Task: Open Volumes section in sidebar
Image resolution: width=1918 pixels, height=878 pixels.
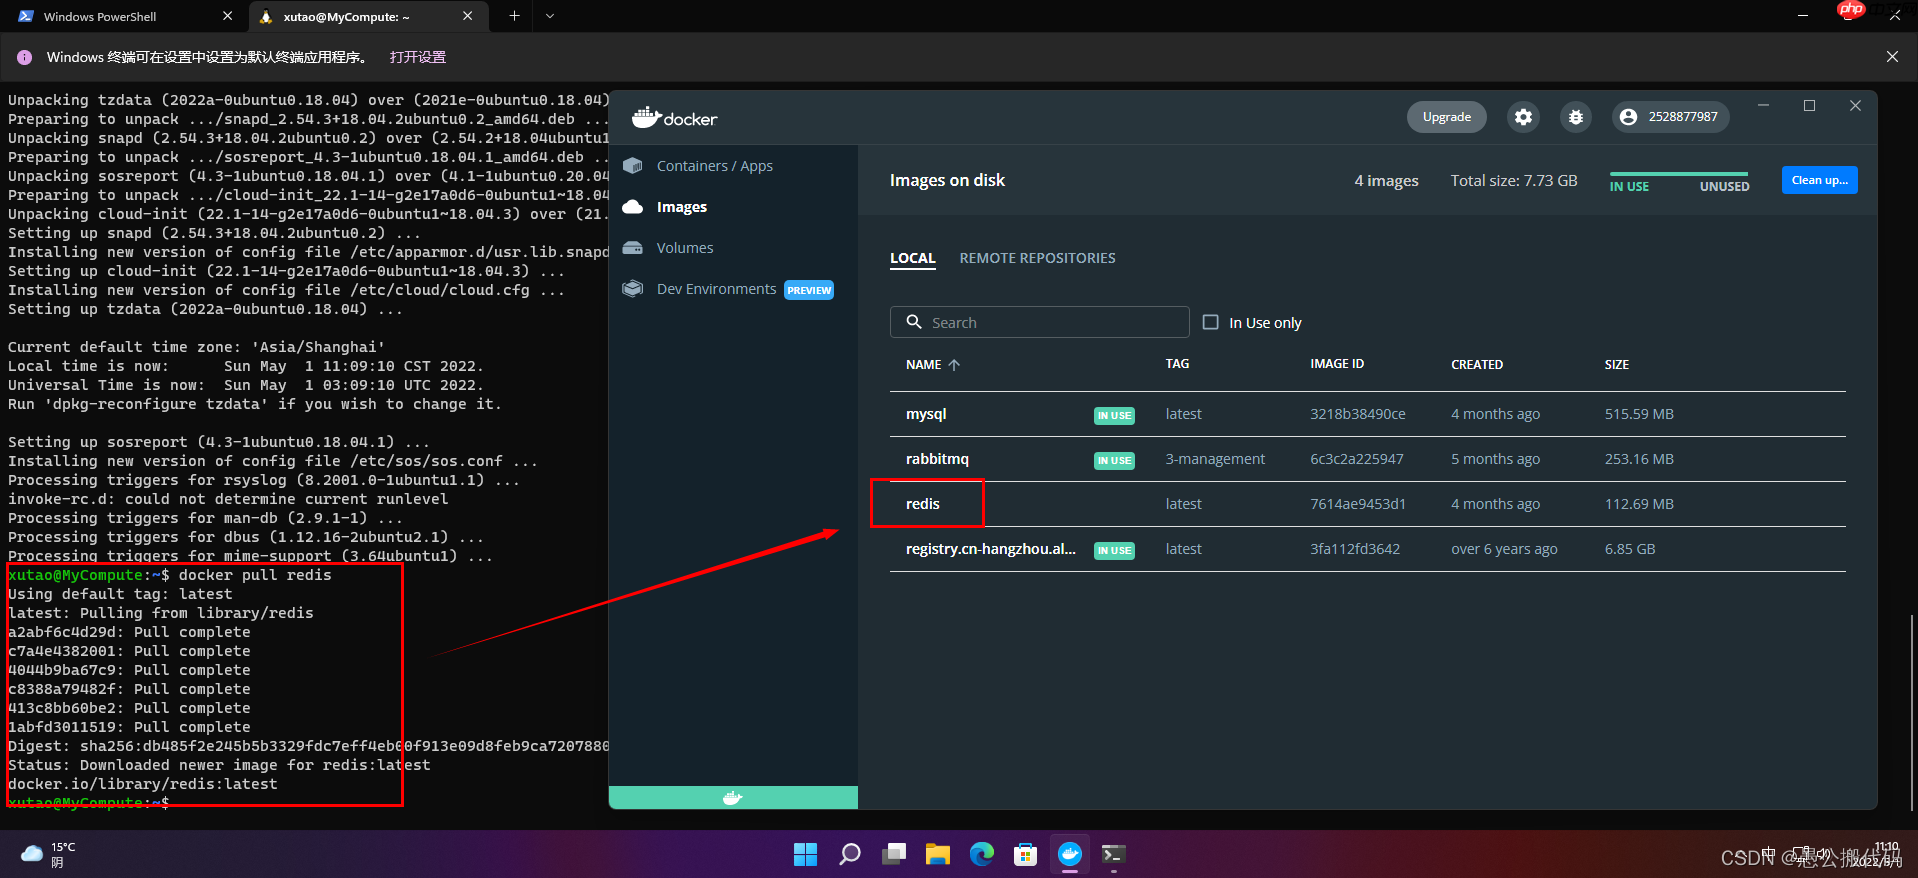Action: [x=685, y=248]
